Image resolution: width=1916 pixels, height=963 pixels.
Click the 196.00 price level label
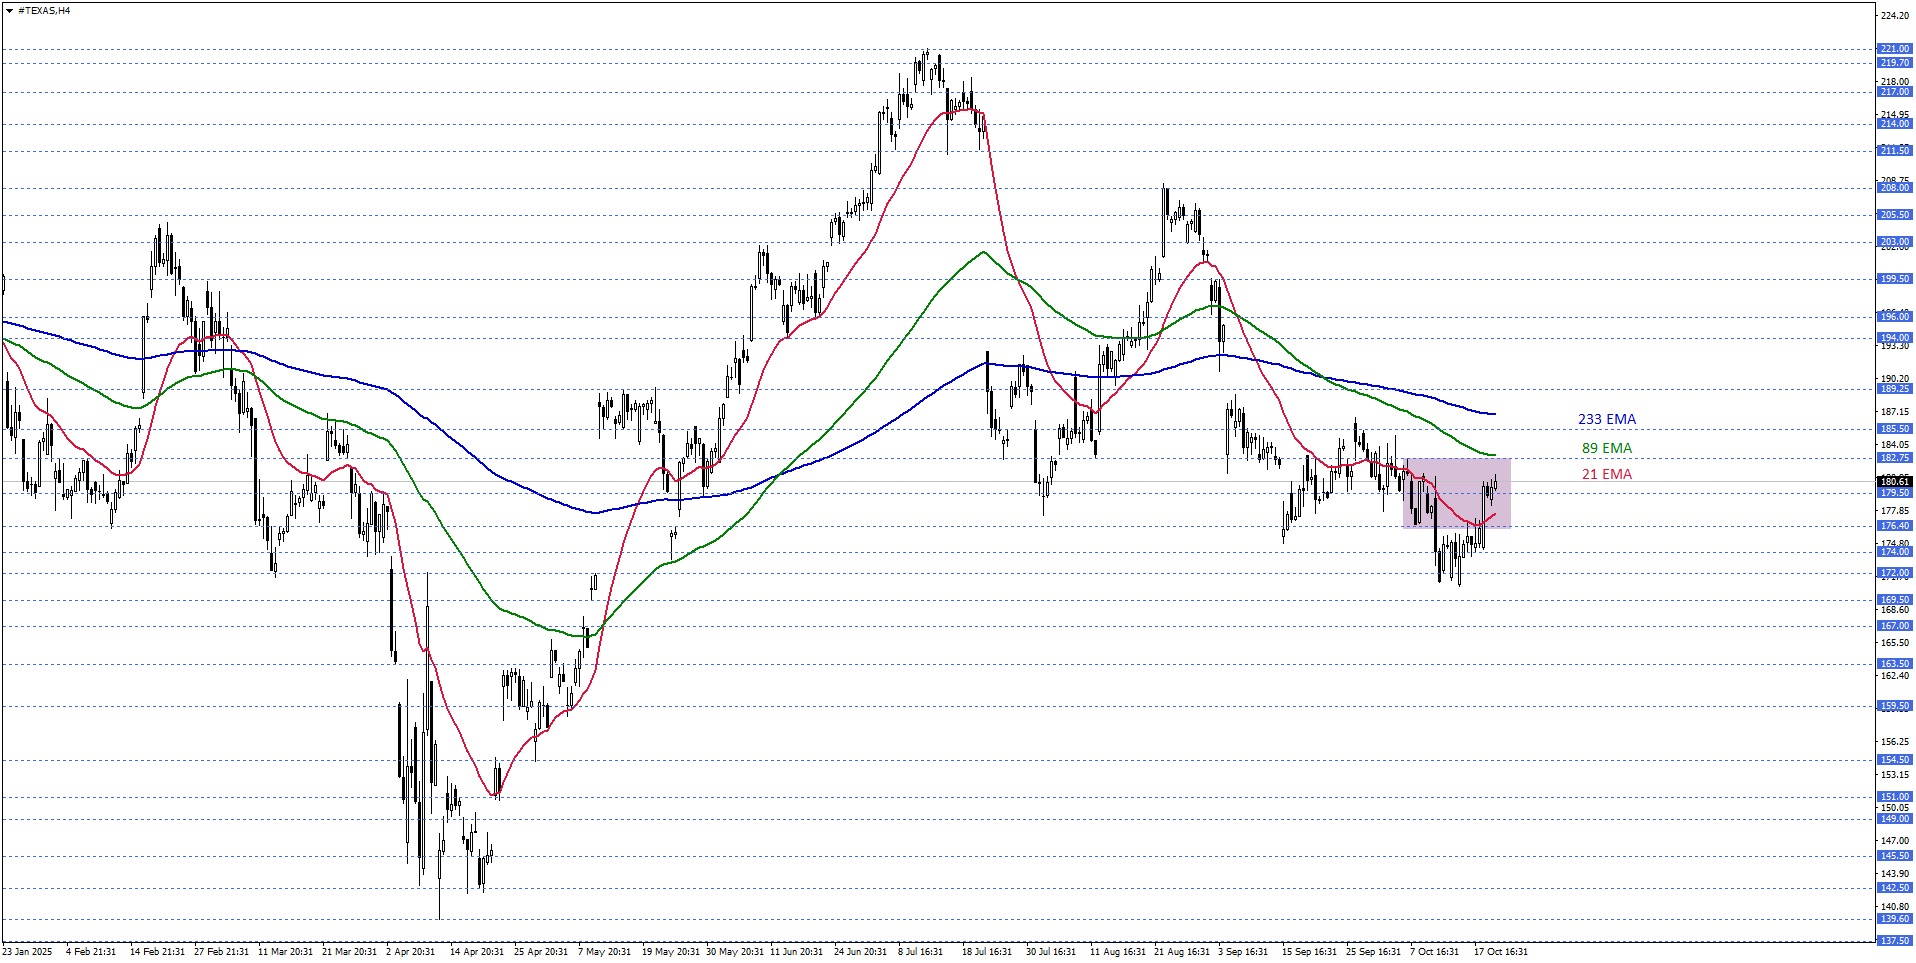click(x=1895, y=317)
